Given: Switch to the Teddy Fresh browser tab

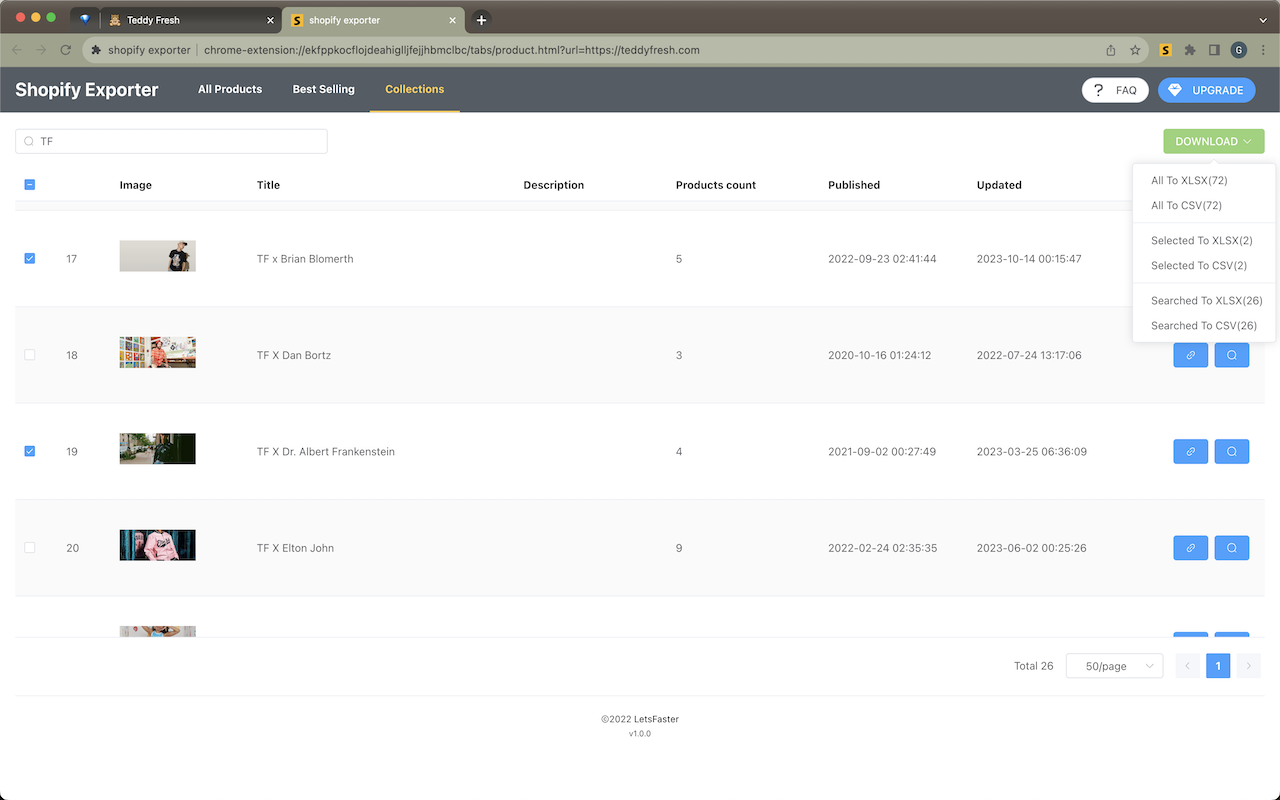Looking at the screenshot, I should (189, 20).
